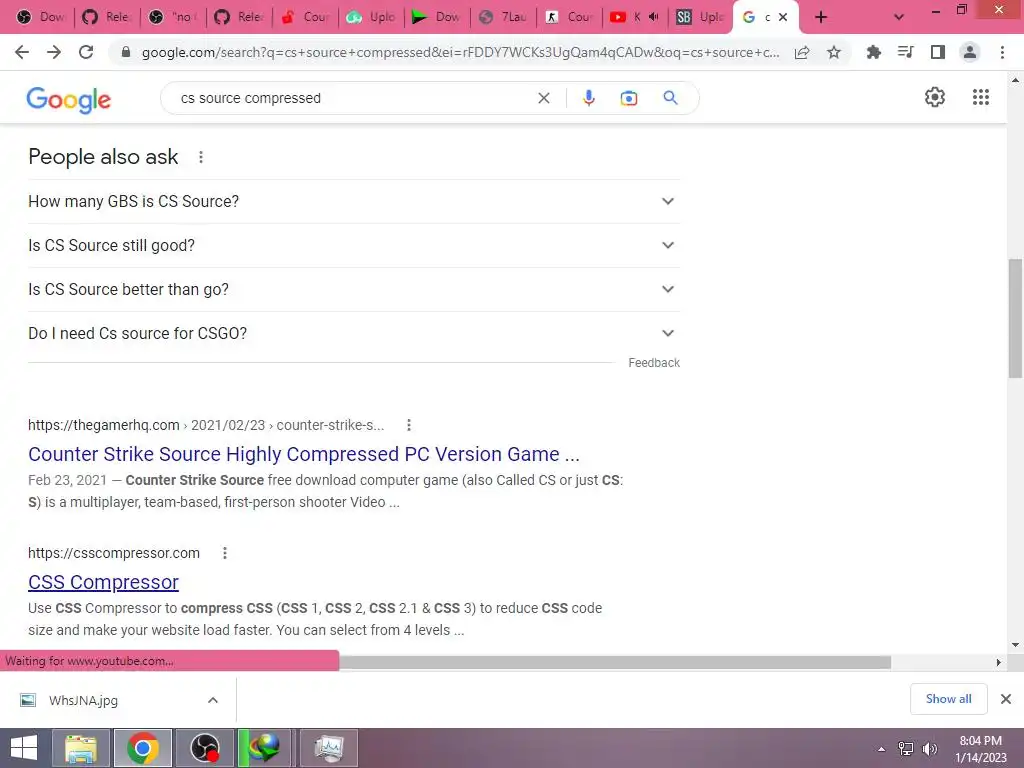The width and height of the screenshot is (1024, 768).
Task: Switch to the first Dow tab
Action: point(41,17)
